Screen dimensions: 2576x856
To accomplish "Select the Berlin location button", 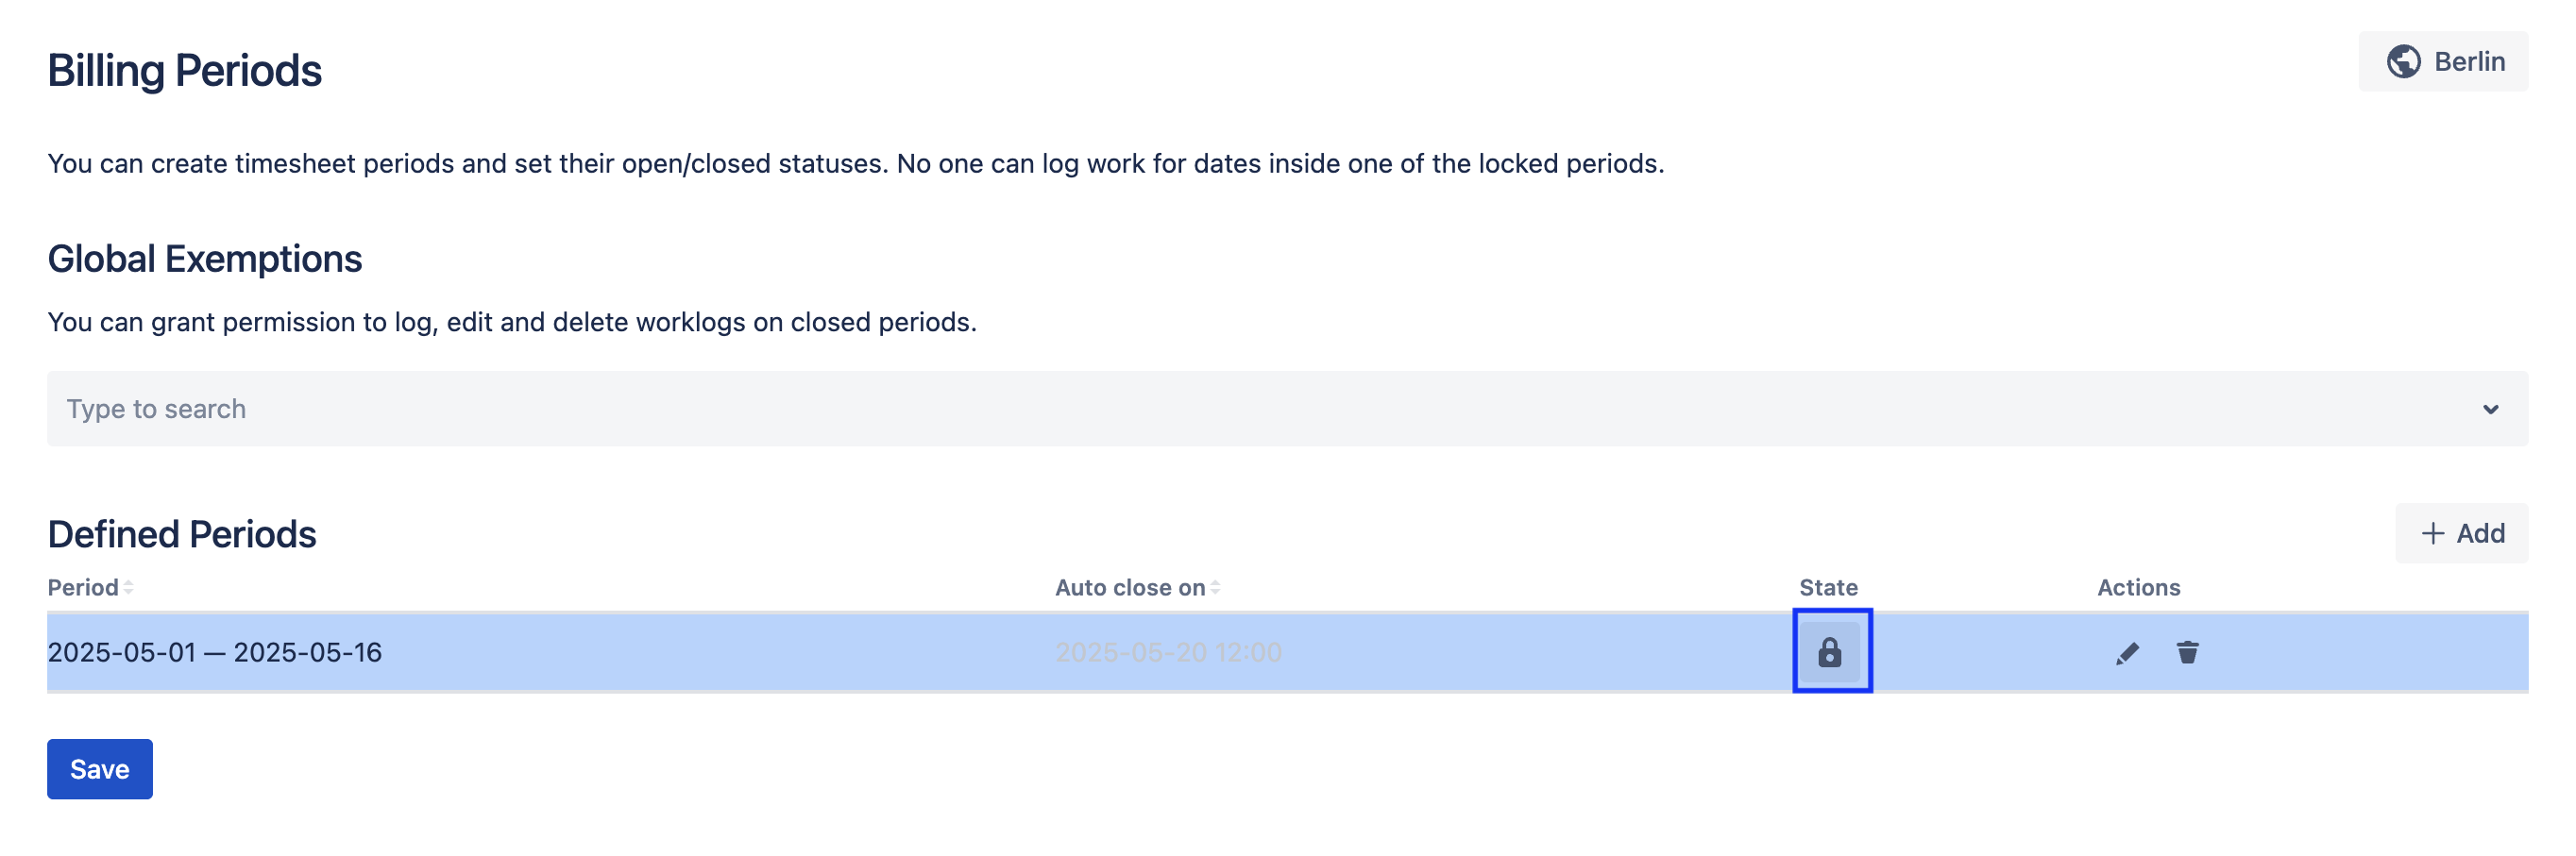I will [2443, 60].
